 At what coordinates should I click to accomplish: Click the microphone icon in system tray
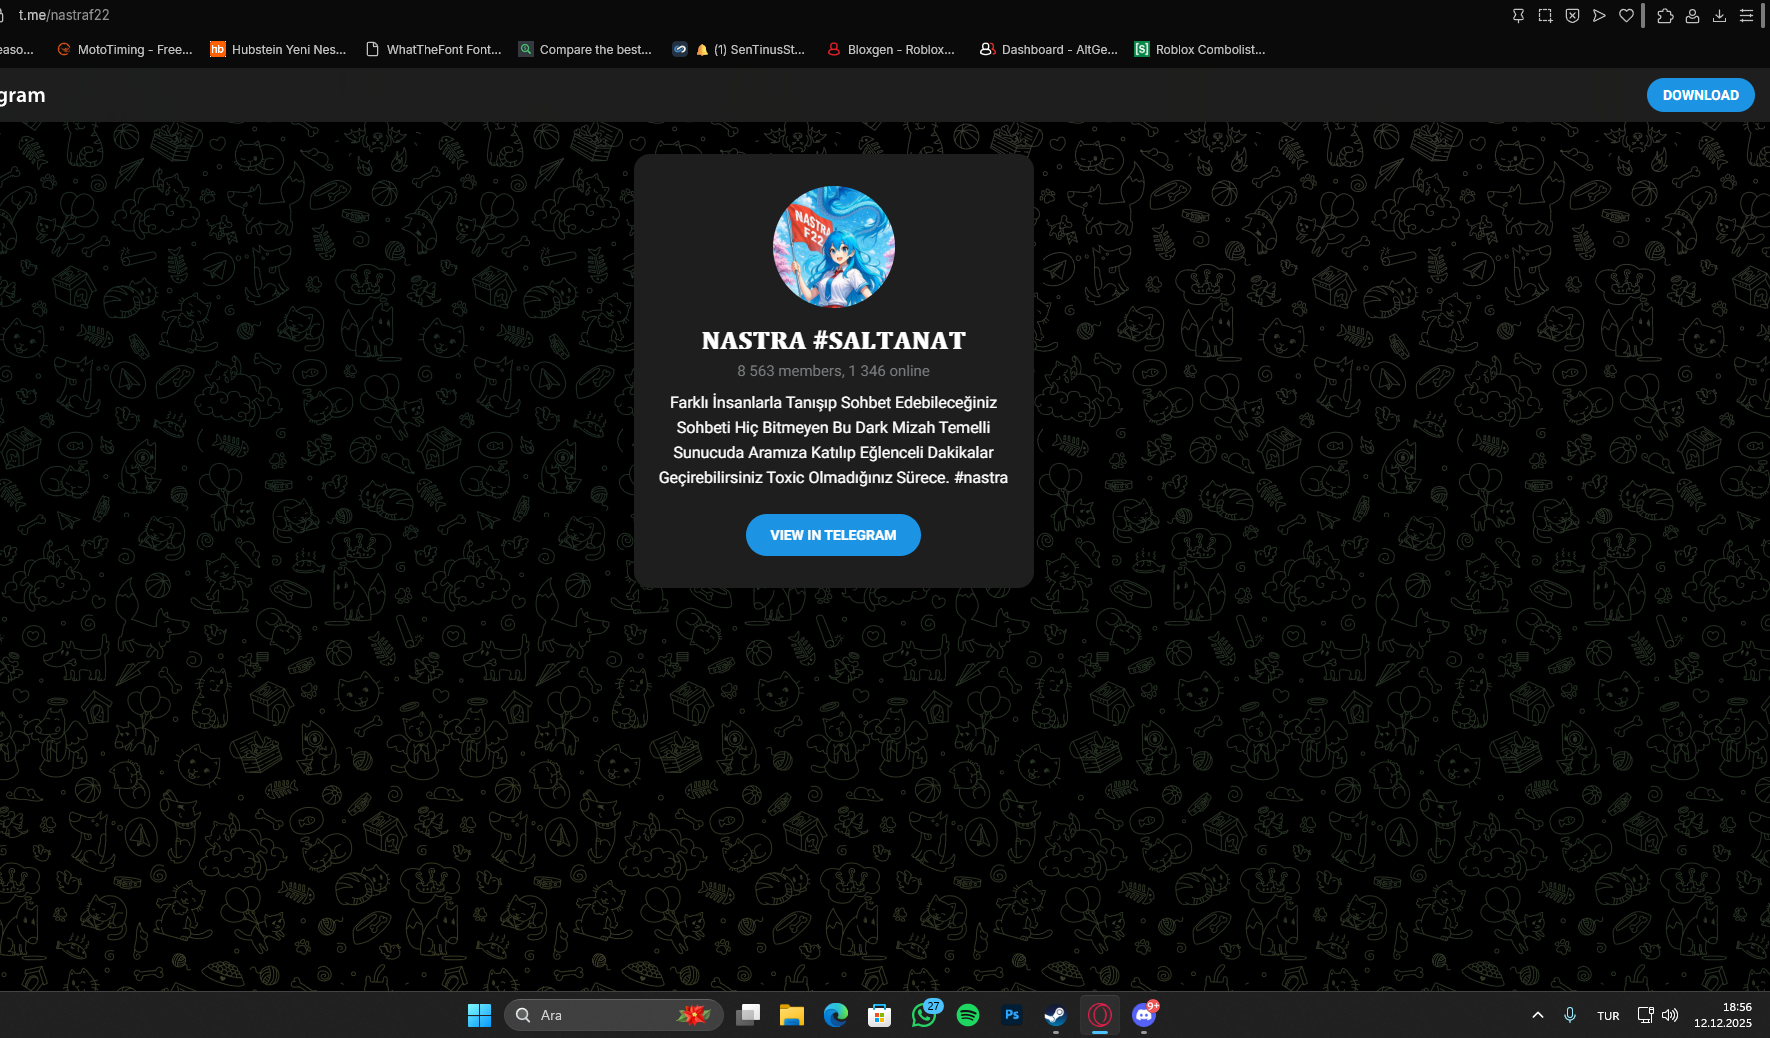(x=1570, y=1015)
